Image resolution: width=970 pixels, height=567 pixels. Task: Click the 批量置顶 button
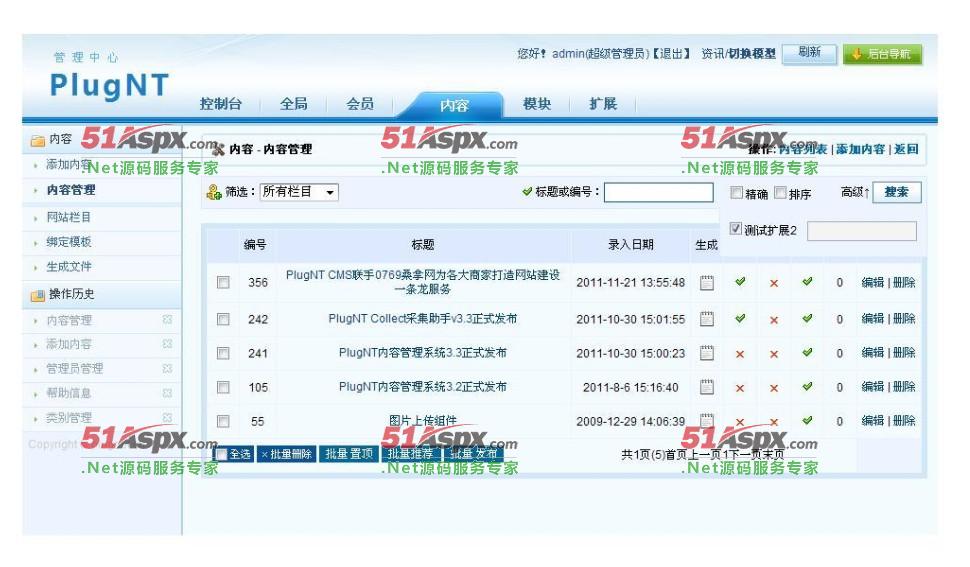[x=349, y=454]
